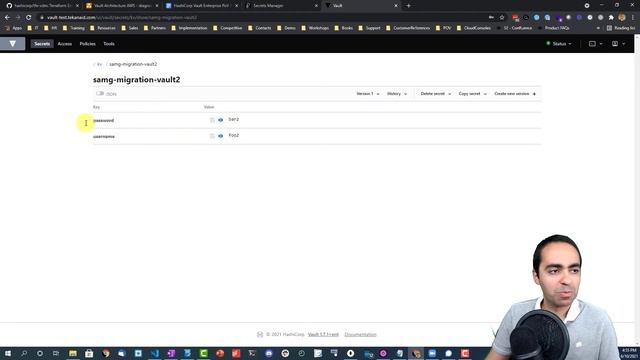
Task: Open the Apps bookmarks shortcut
Action: coord(14,28)
